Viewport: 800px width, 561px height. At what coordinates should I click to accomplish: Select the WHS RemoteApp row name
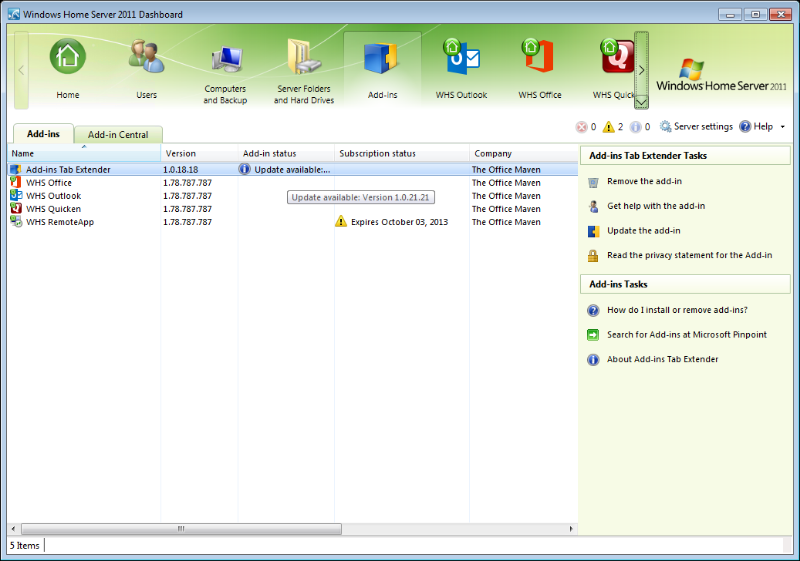tap(60, 222)
